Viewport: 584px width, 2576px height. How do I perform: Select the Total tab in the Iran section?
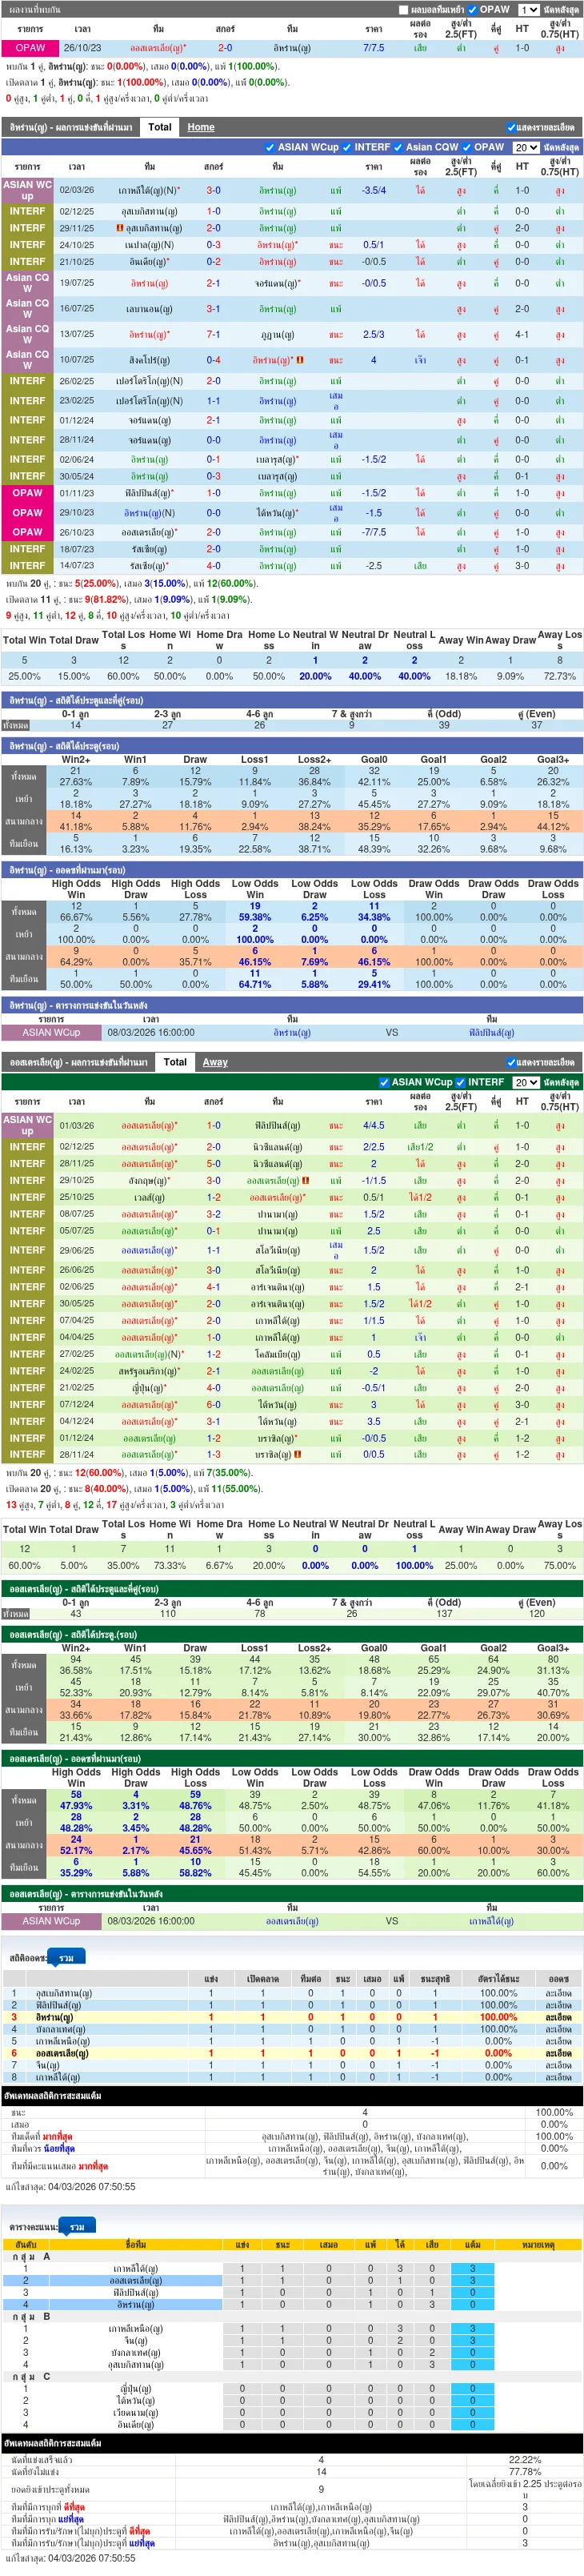coord(160,127)
